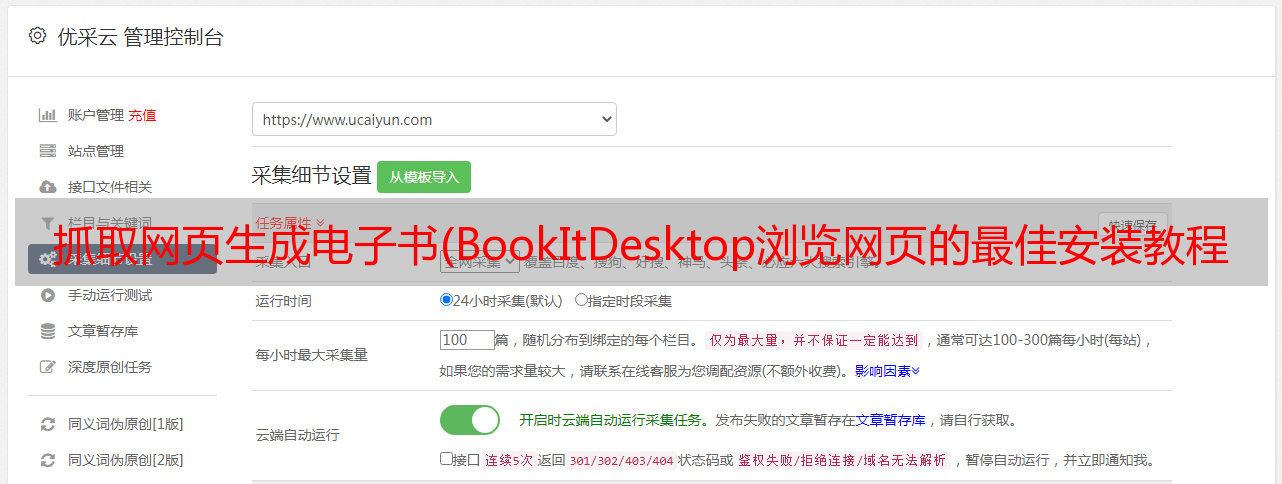
Task: Open 接口文件相关 in the sidebar
Action: click(110, 187)
